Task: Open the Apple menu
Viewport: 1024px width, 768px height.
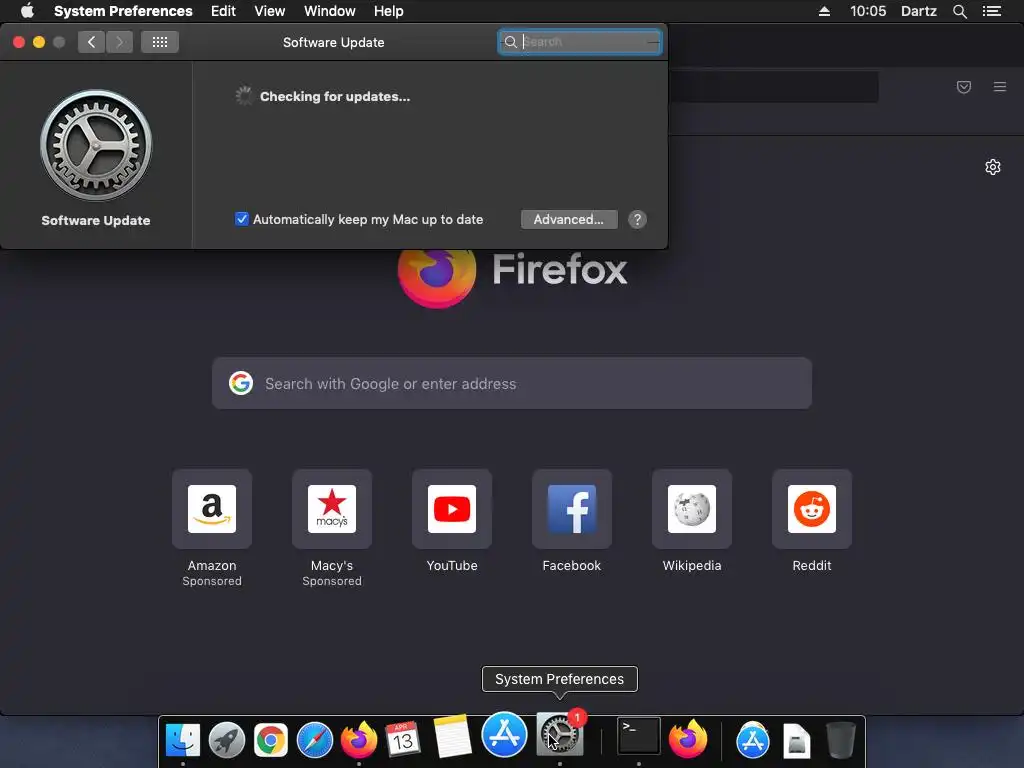Action: [27, 11]
